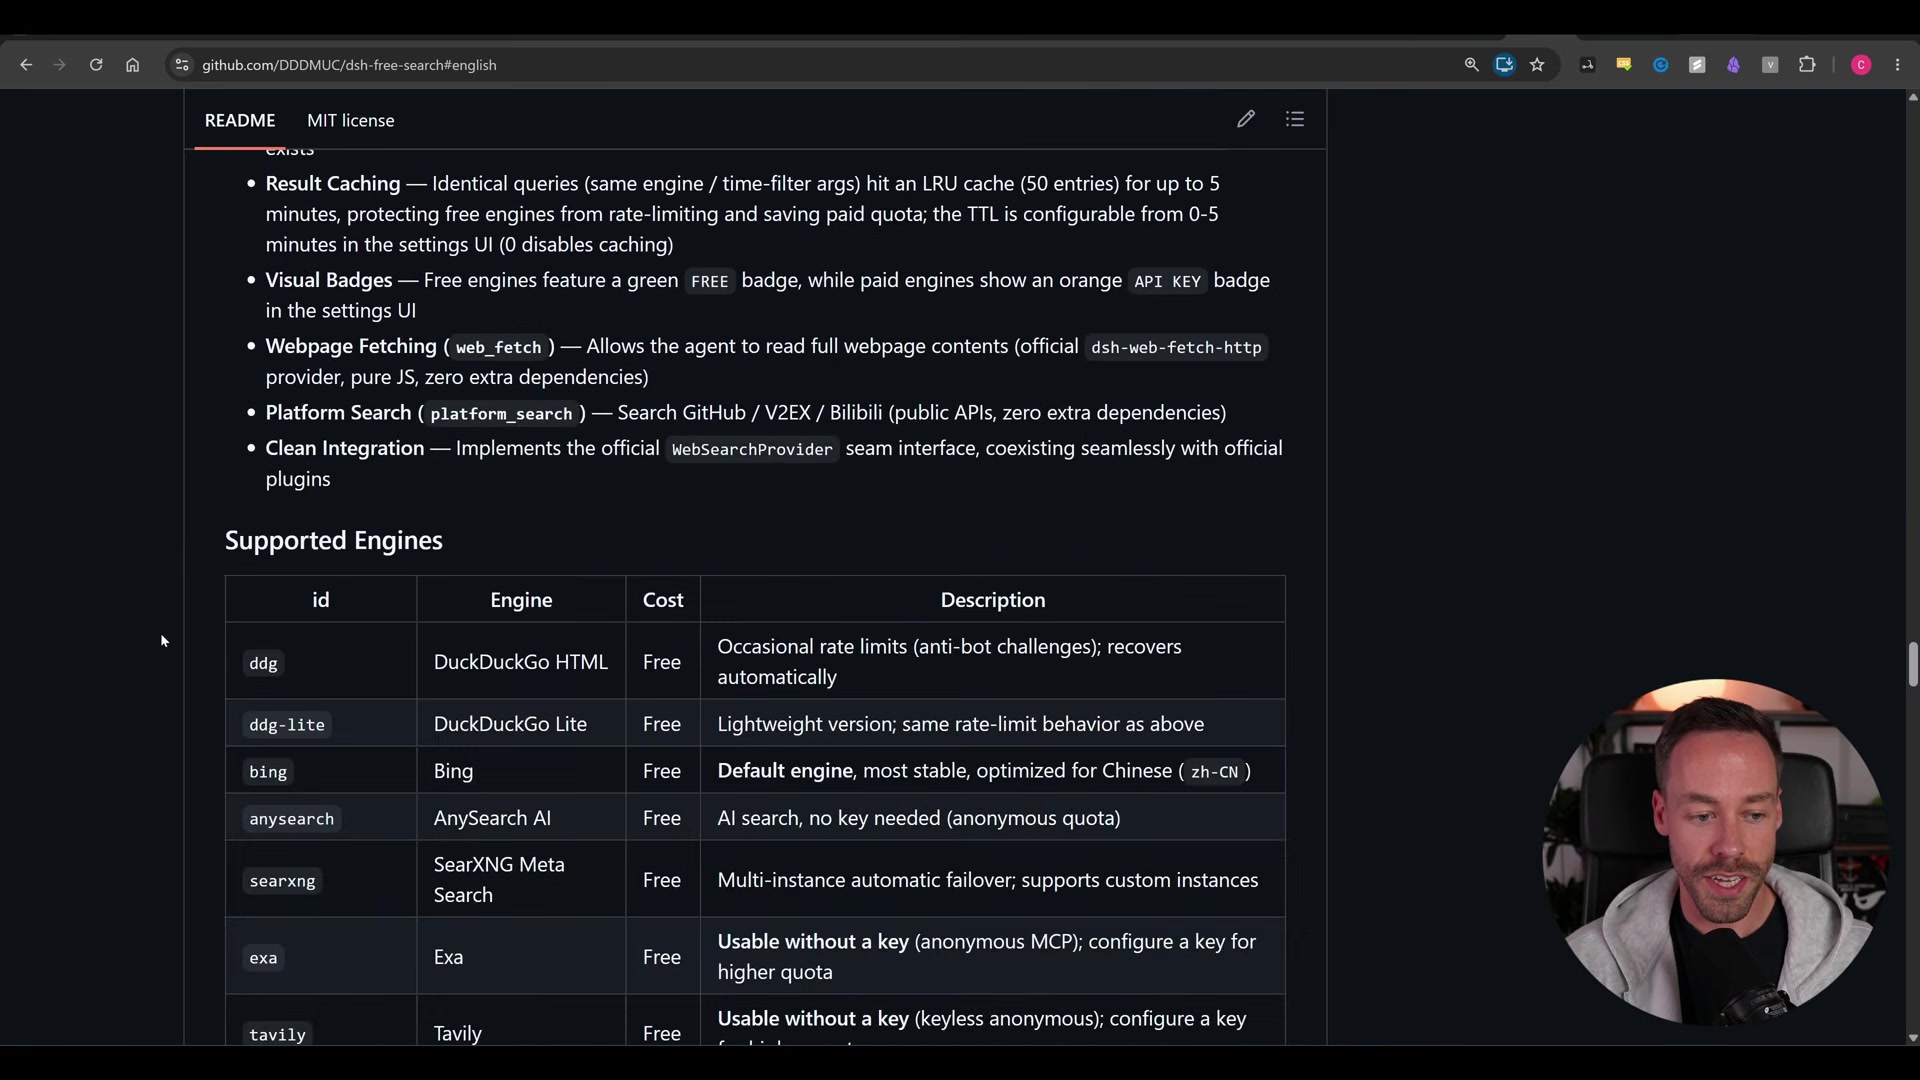Click the scrollbar down arrow
This screenshot has width=1920, height=1080.
pos(1912,1038)
